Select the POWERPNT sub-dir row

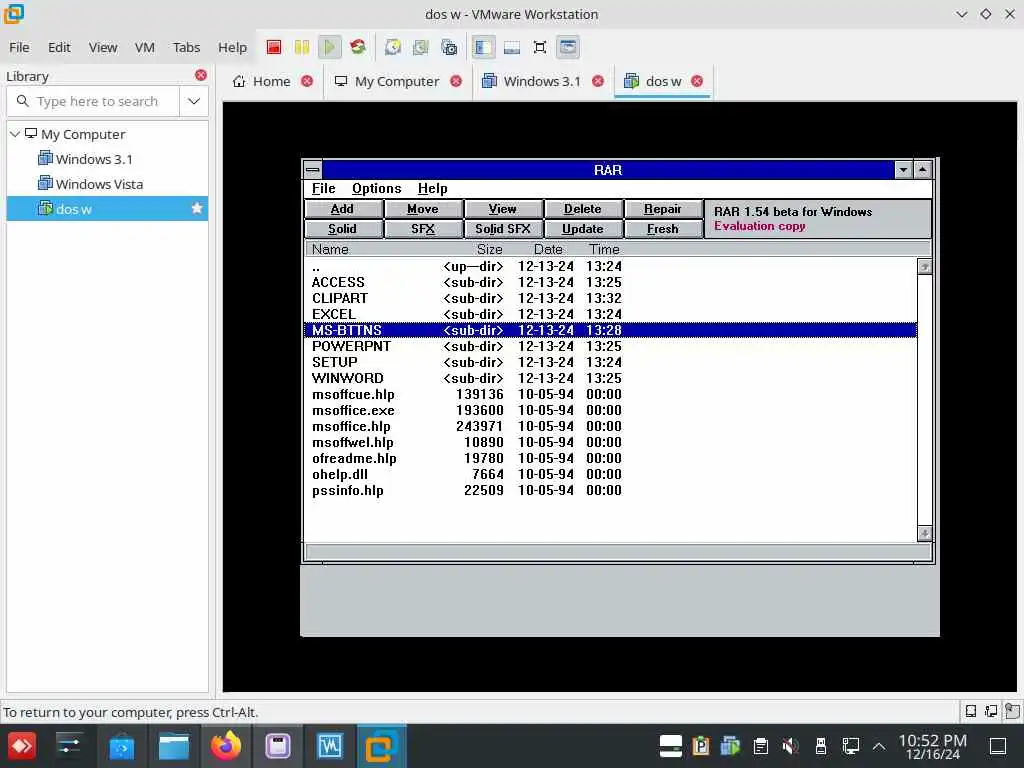pyautogui.click(x=611, y=346)
